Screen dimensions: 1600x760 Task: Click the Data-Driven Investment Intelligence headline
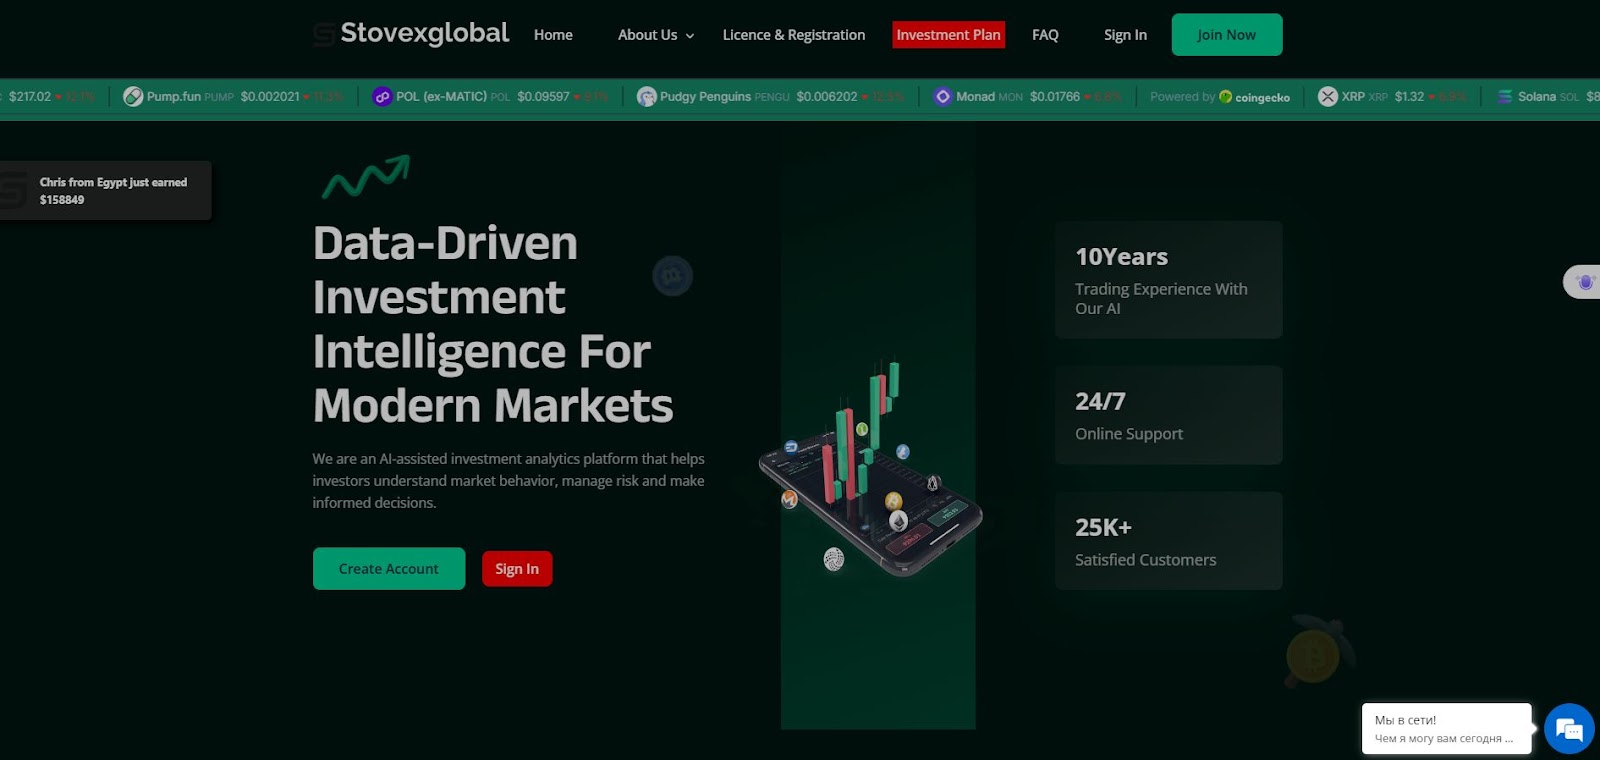(x=493, y=324)
